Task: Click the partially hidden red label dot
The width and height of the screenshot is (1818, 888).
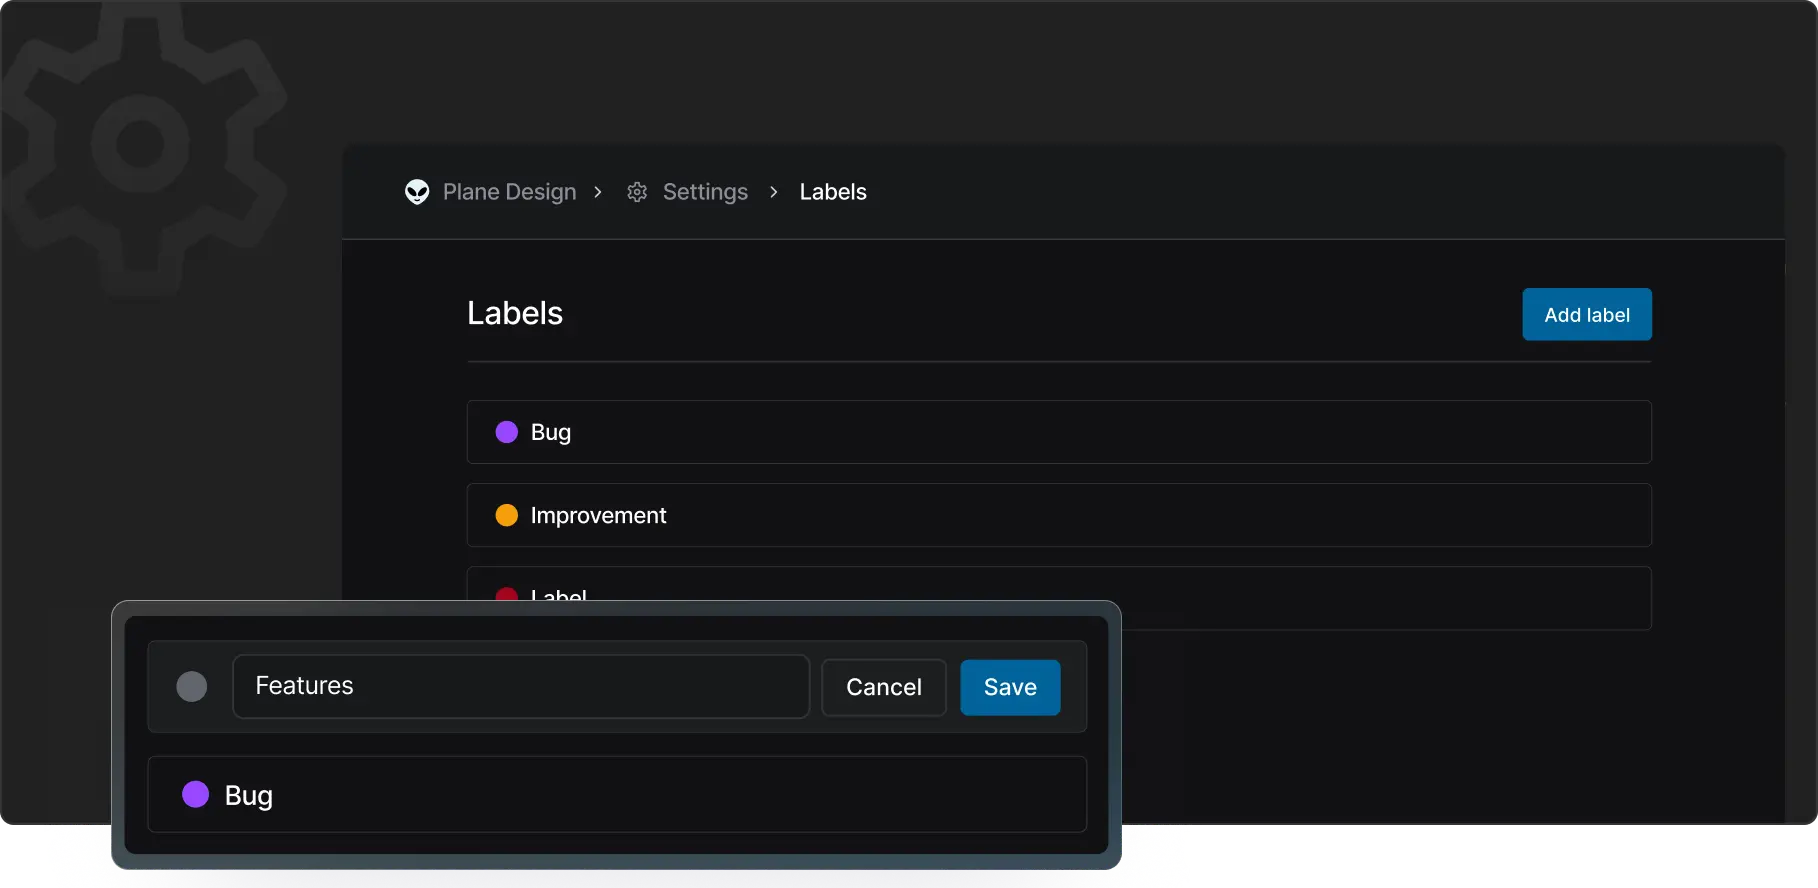Action: click(507, 594)
